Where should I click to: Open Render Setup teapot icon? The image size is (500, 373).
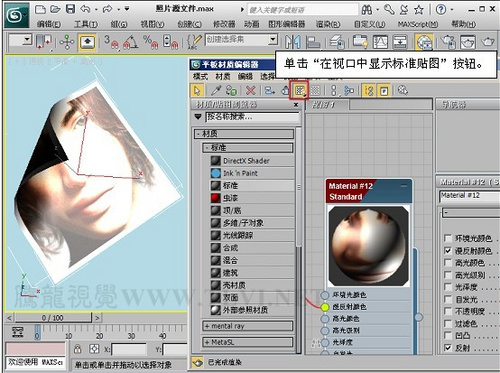pos(448,42)
